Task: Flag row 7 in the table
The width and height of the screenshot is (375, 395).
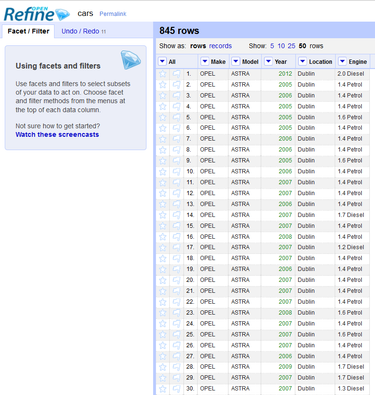Action: coord(176,139)
